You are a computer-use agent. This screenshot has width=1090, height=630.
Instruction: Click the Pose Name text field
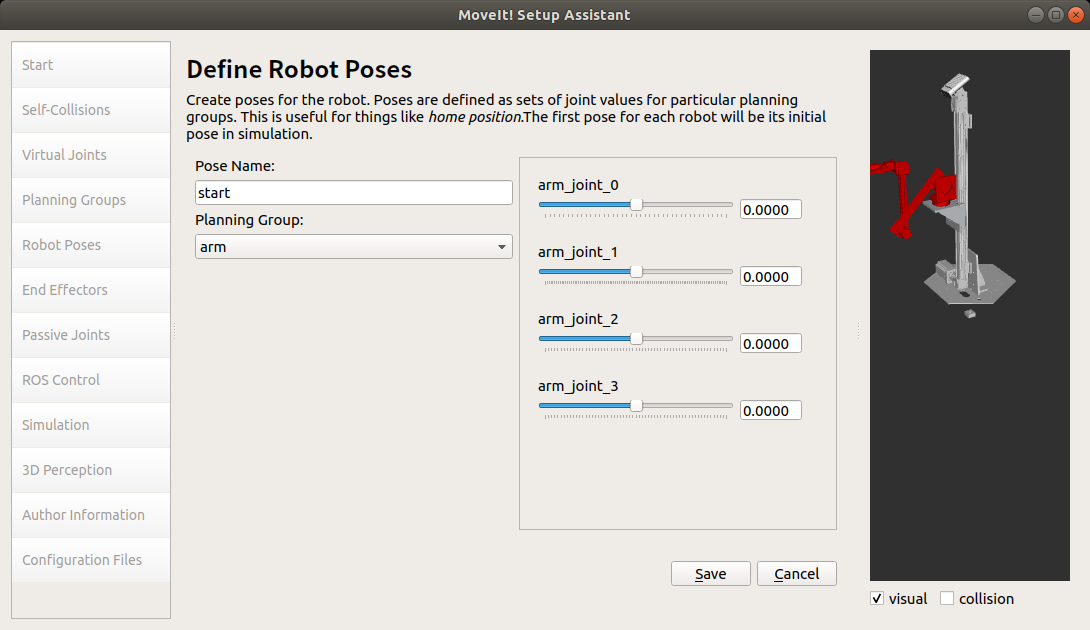tap(354, 193)
